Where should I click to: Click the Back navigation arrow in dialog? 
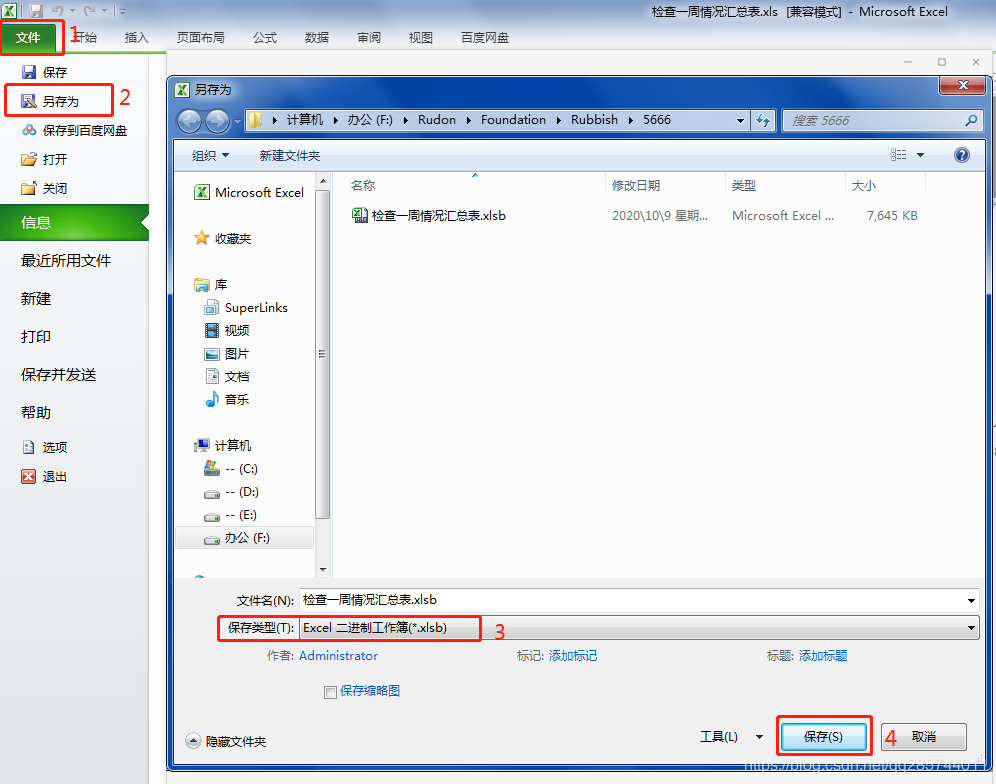pos(189,121)
